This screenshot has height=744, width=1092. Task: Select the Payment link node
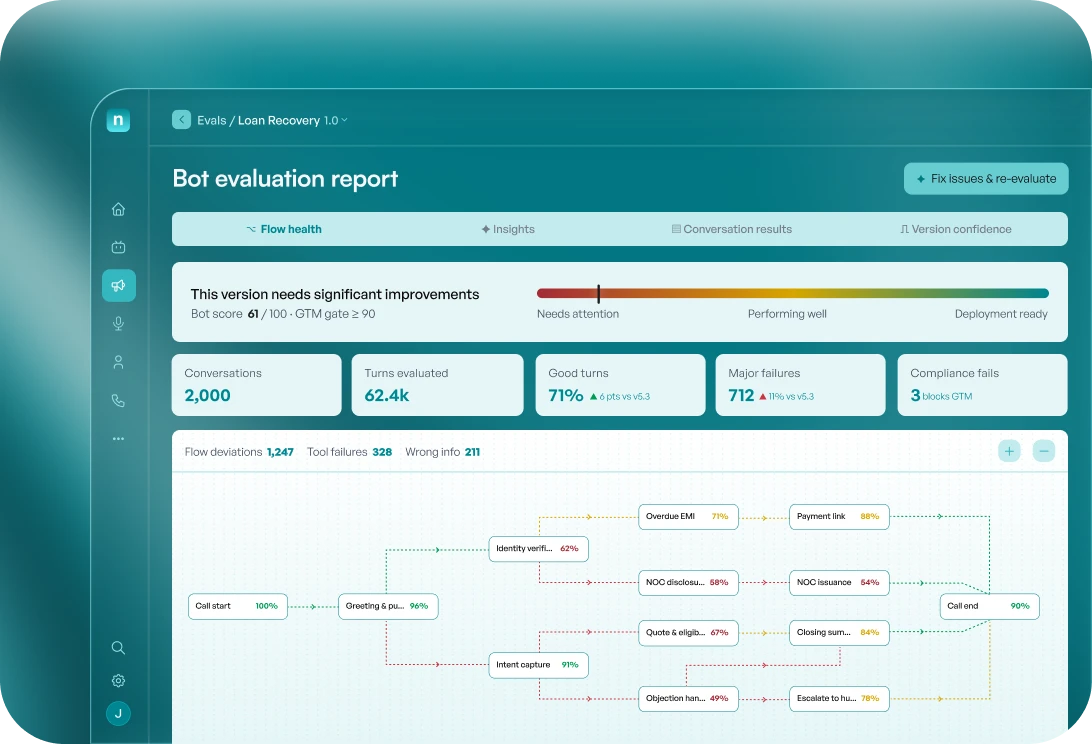(839, 517)
